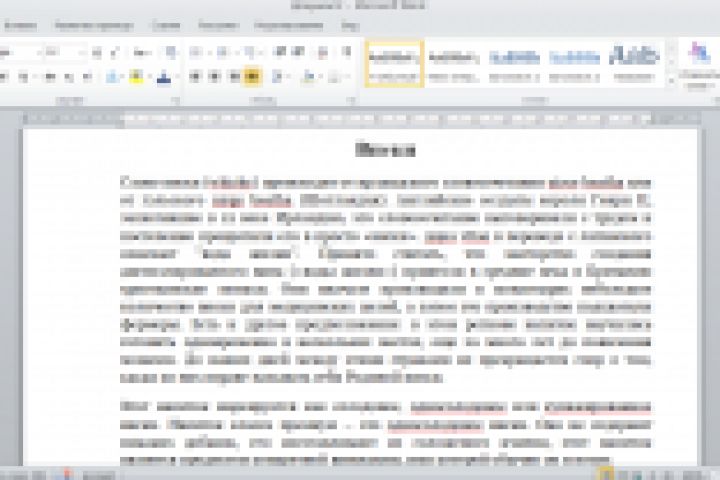Apply the yellow text highlight marker

click(135, 77)
